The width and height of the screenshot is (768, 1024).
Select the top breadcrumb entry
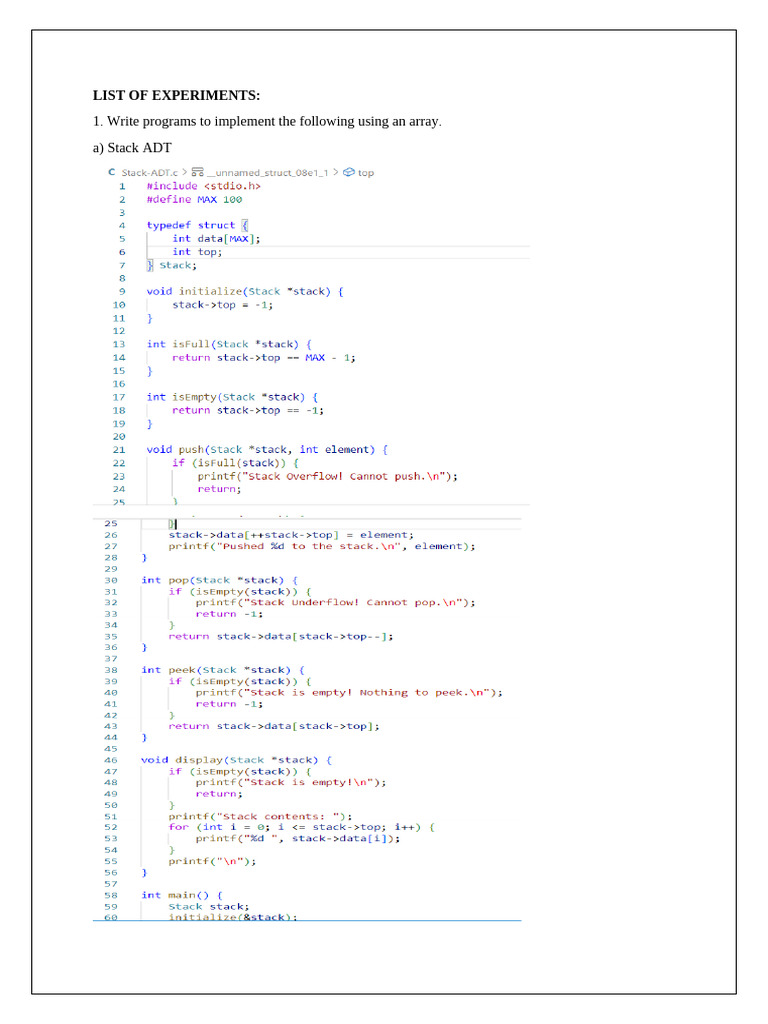pyautogui.click(x=366, y=172)
